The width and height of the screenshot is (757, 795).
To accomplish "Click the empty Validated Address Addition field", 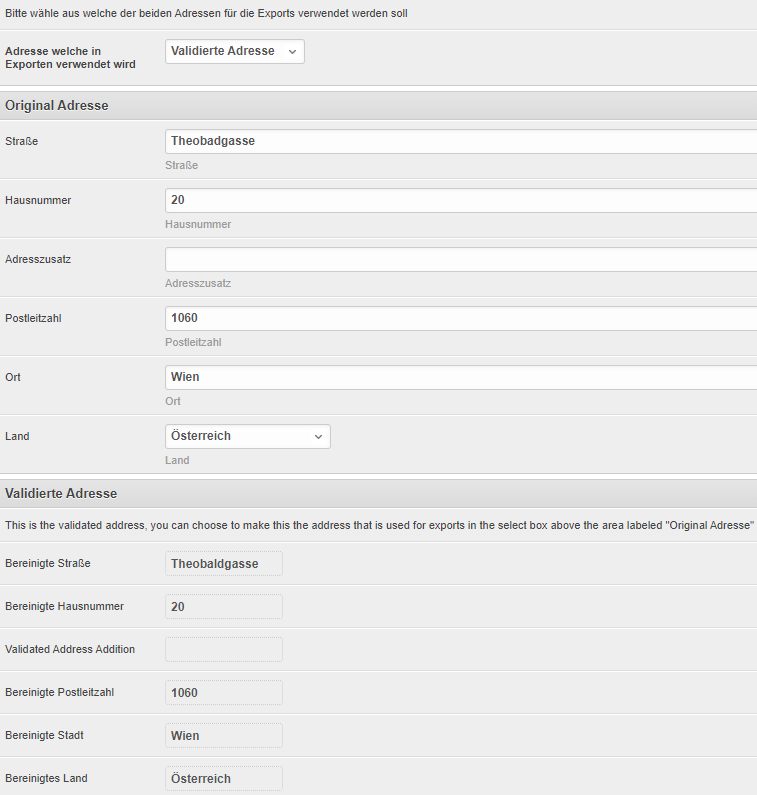I will pos(224,649).
